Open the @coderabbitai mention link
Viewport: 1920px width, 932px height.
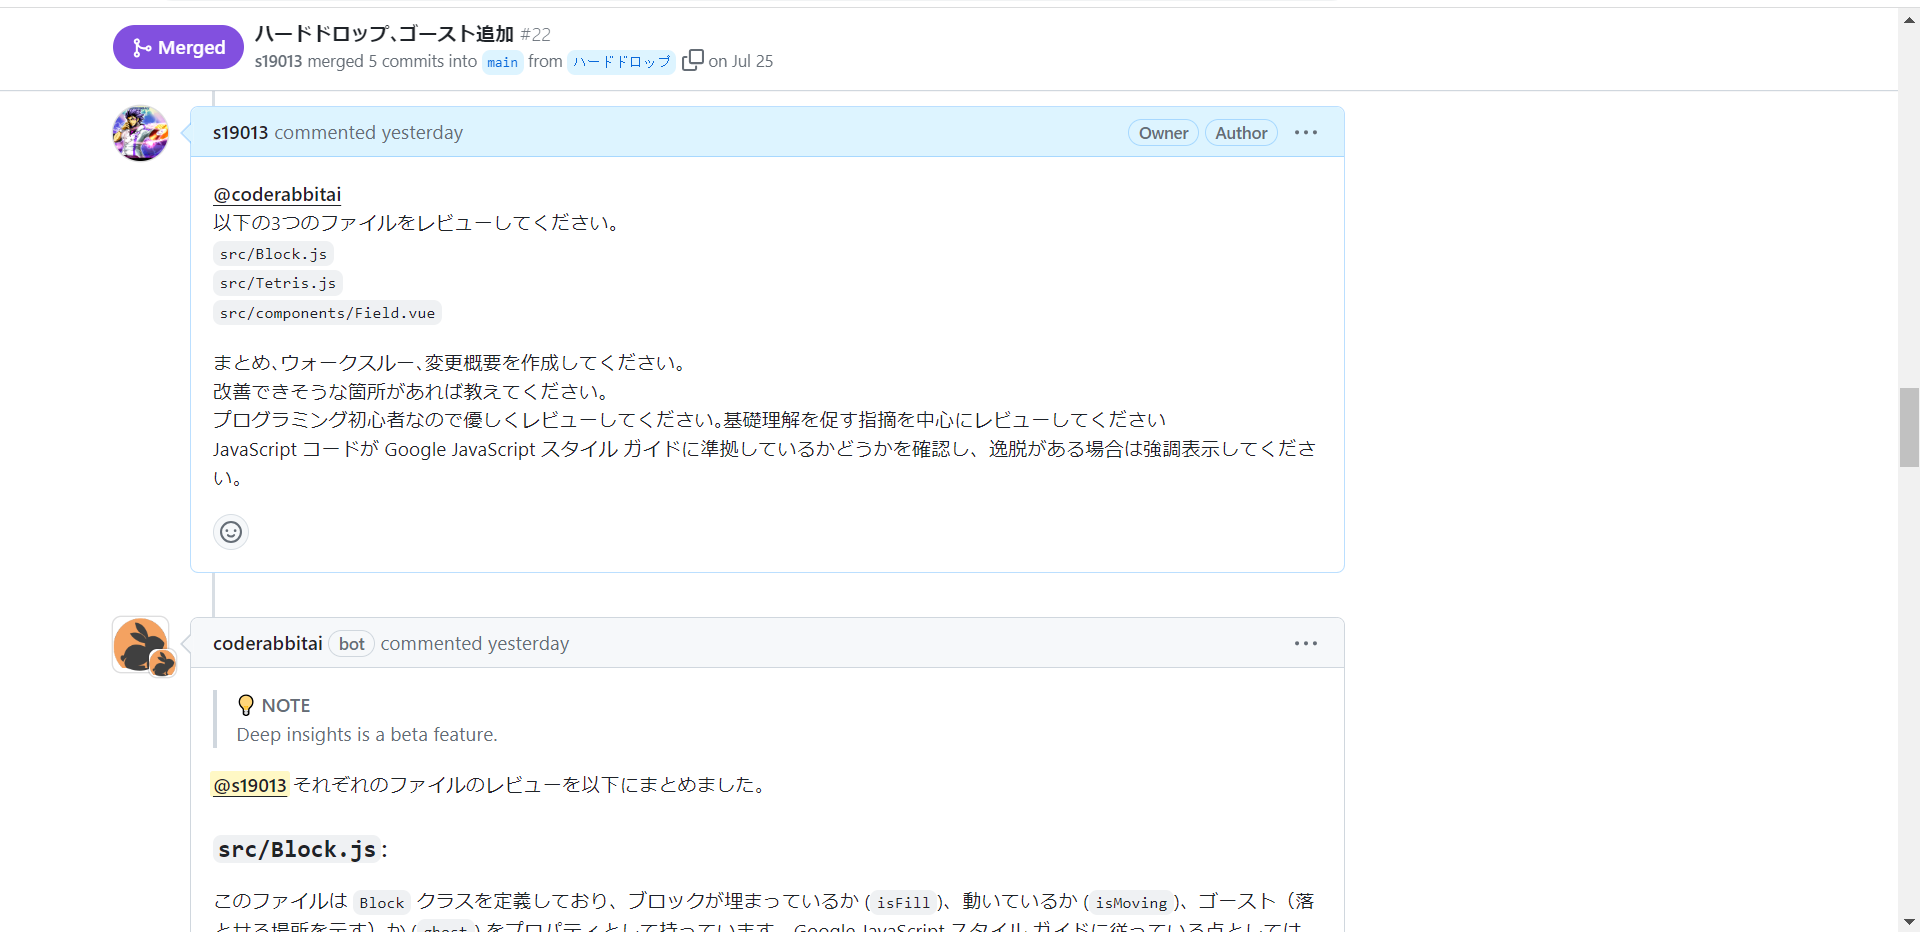[277, 194]
